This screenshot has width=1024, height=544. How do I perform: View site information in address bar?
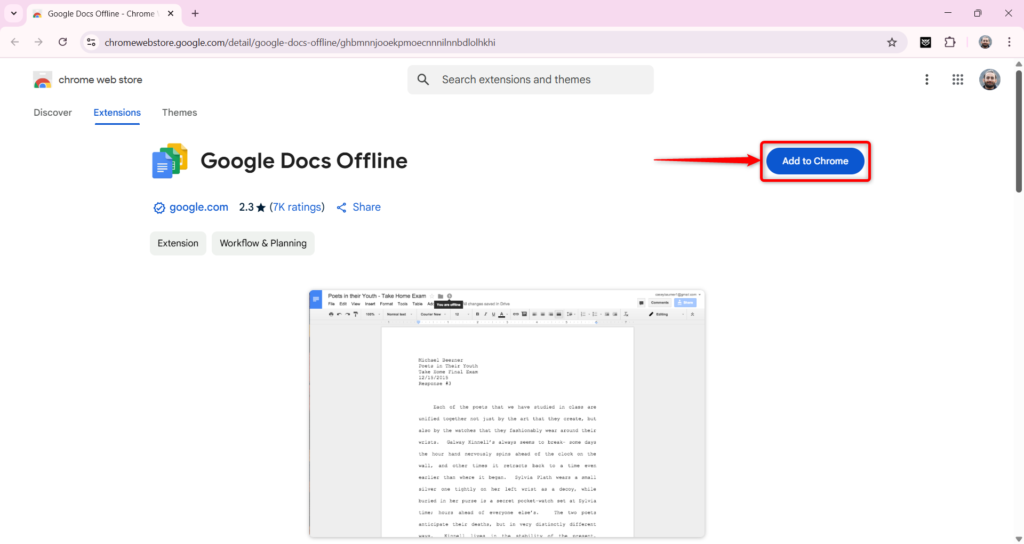(x=91, y=42)
